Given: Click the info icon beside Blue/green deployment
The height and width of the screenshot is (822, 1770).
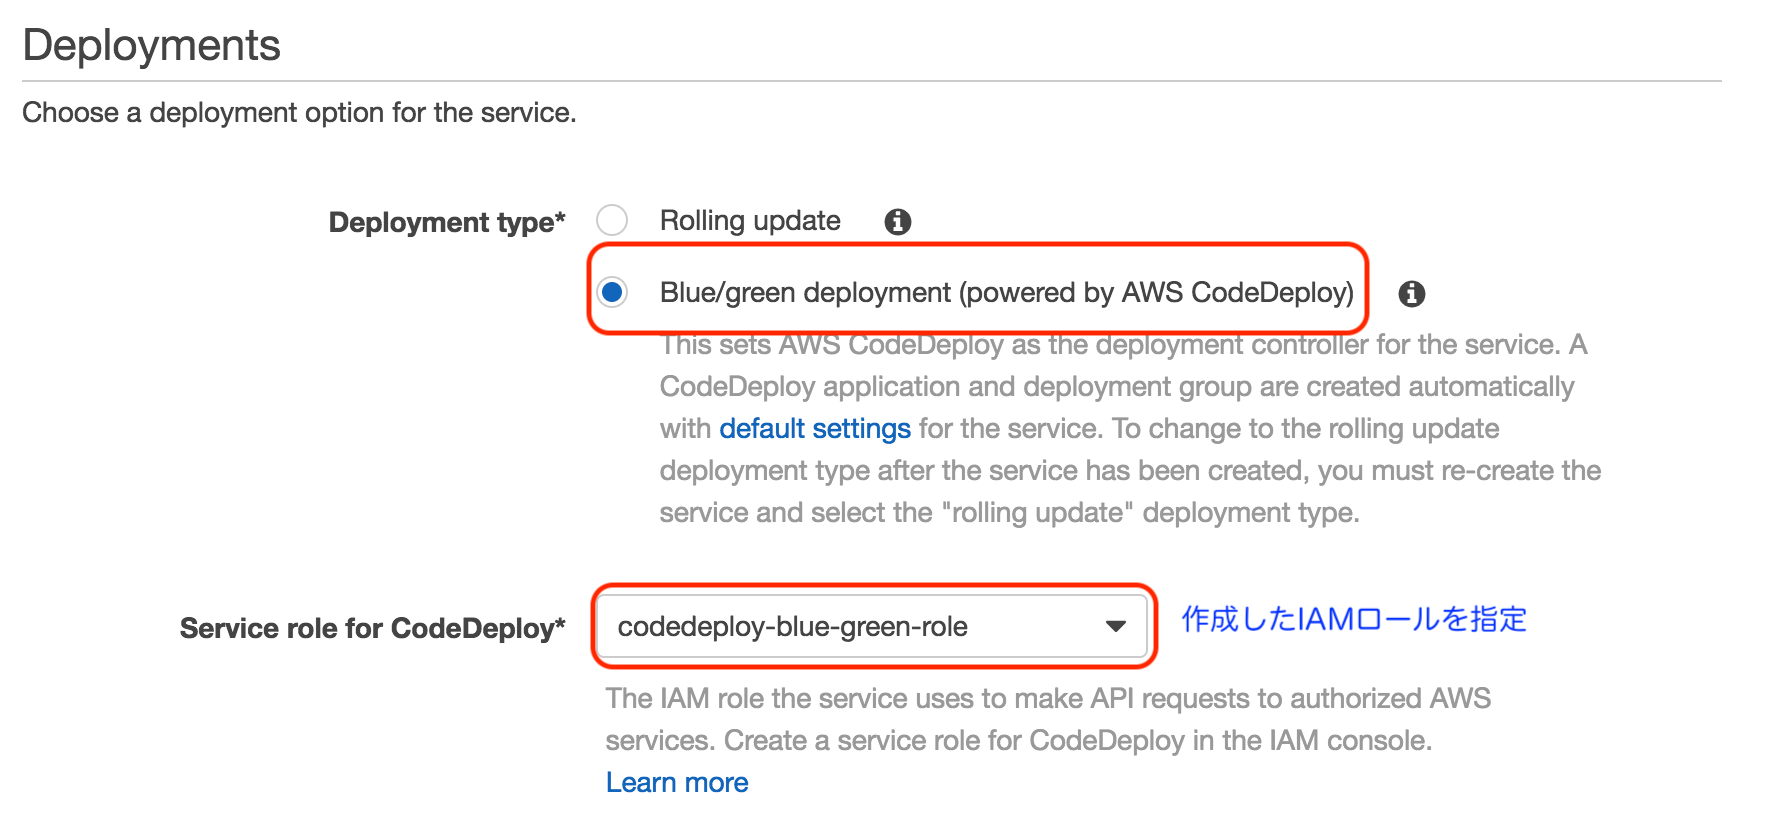Looking at the screenshot, I should coord(1412,294).
